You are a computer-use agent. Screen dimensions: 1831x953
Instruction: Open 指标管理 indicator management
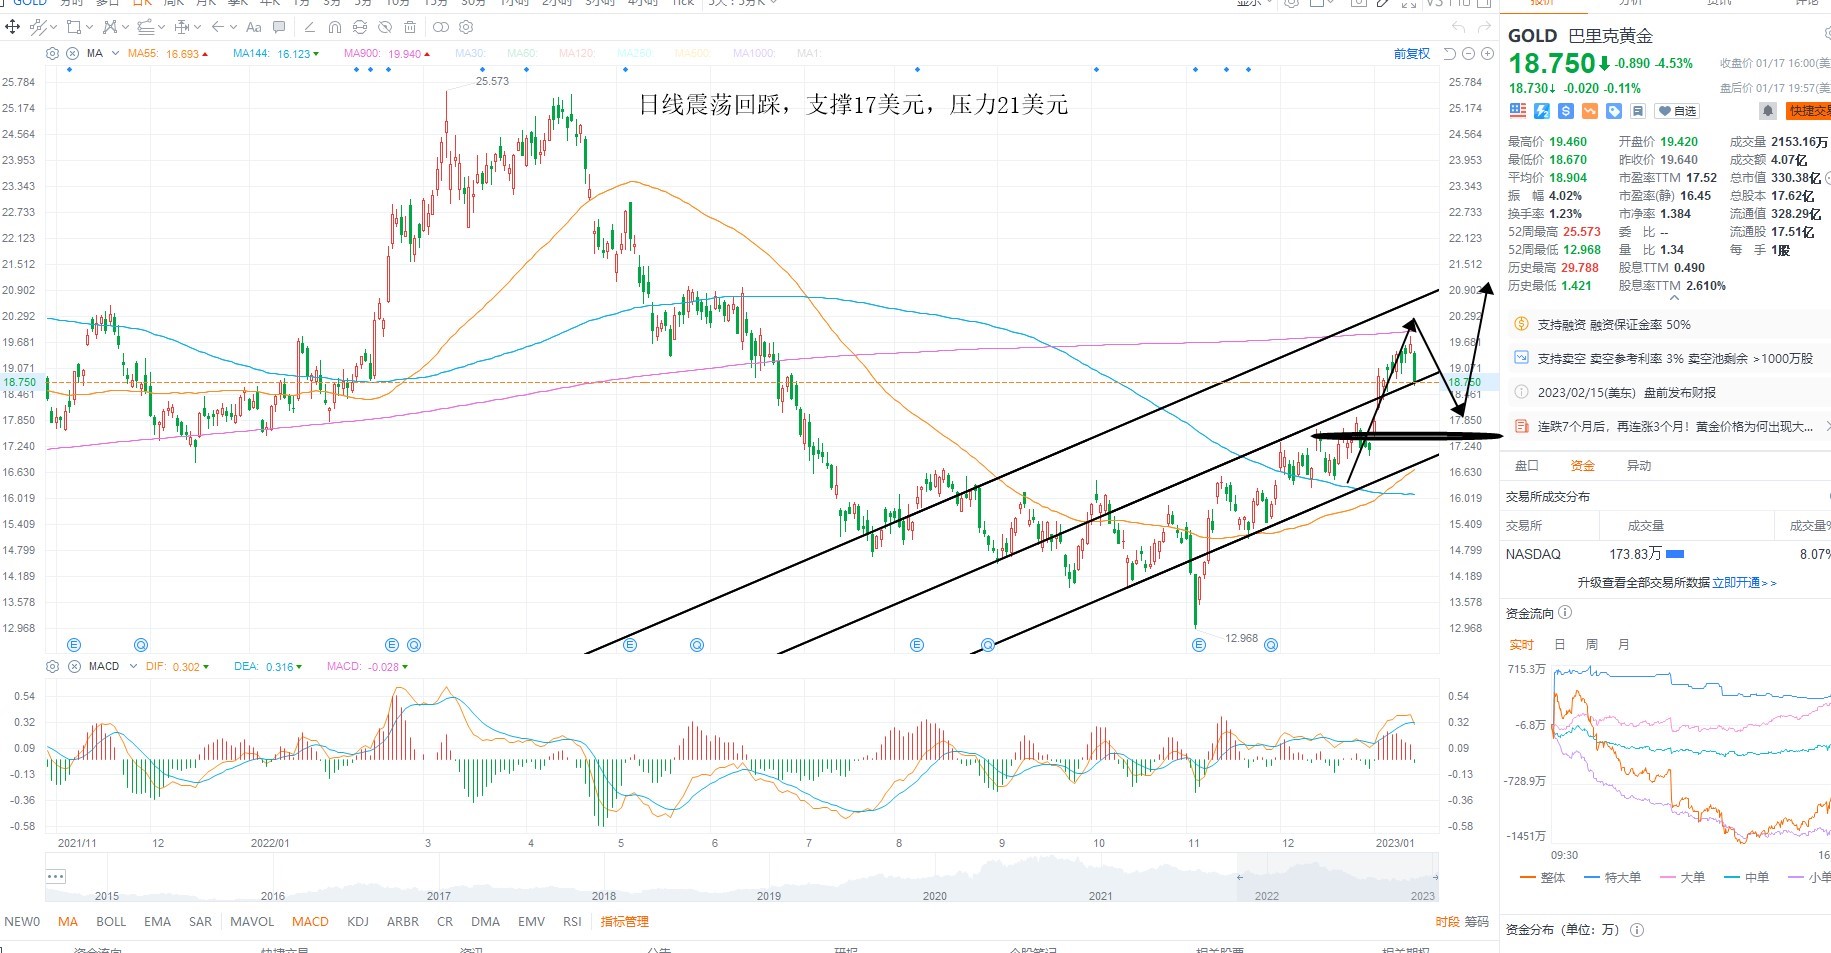[x=625, y=922]
